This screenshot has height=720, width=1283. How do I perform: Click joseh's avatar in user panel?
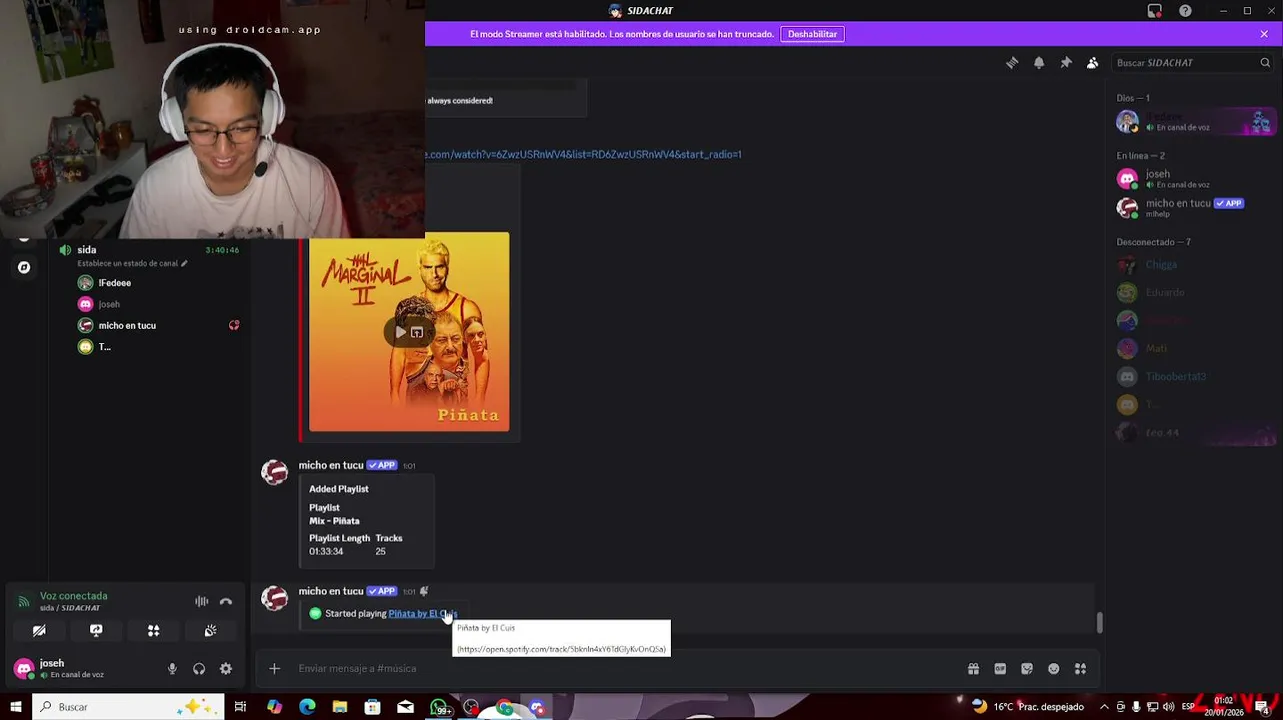pos(24,669)
